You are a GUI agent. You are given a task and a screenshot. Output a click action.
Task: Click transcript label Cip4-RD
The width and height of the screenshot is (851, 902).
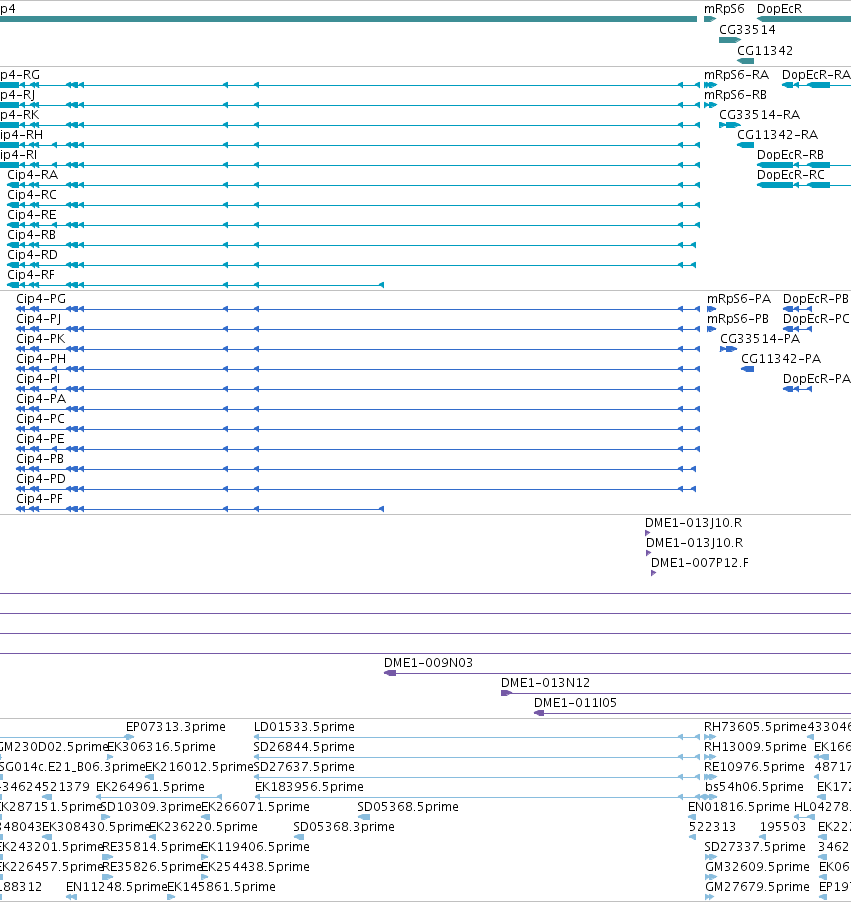[x=32, y=255]
